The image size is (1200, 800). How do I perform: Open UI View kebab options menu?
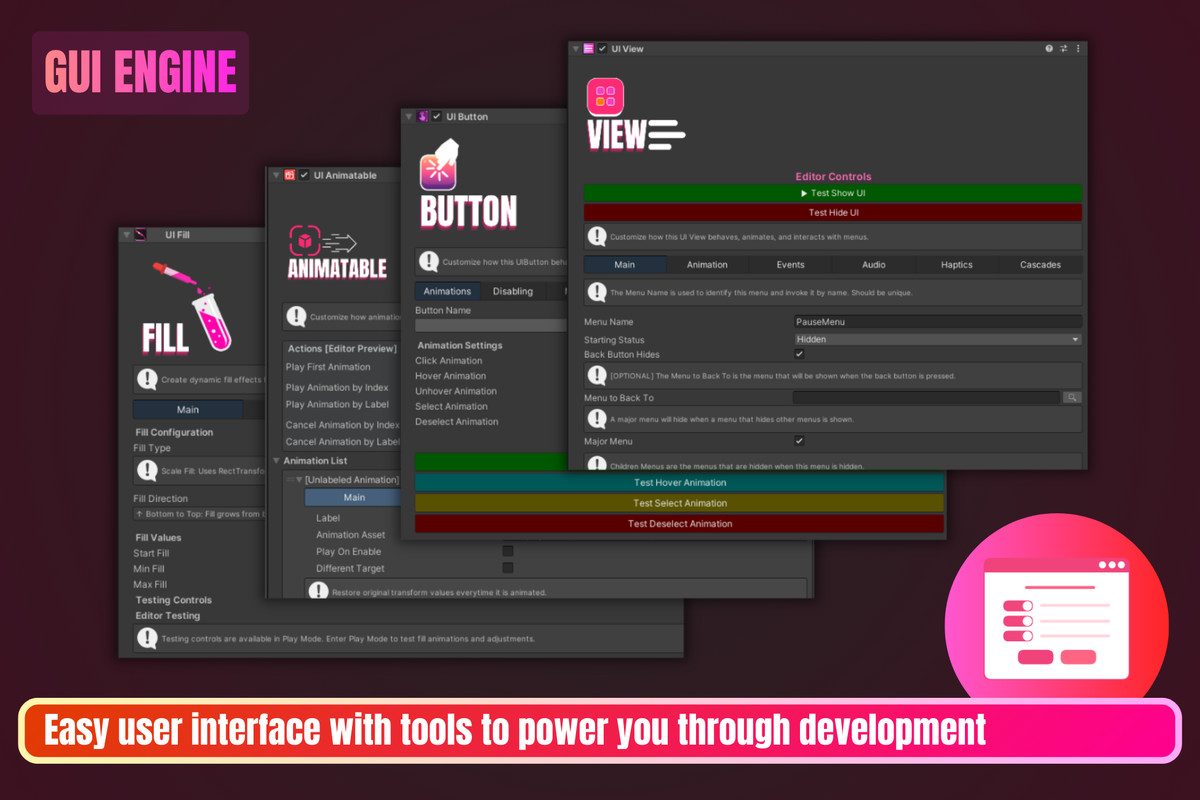(1077, 48)
